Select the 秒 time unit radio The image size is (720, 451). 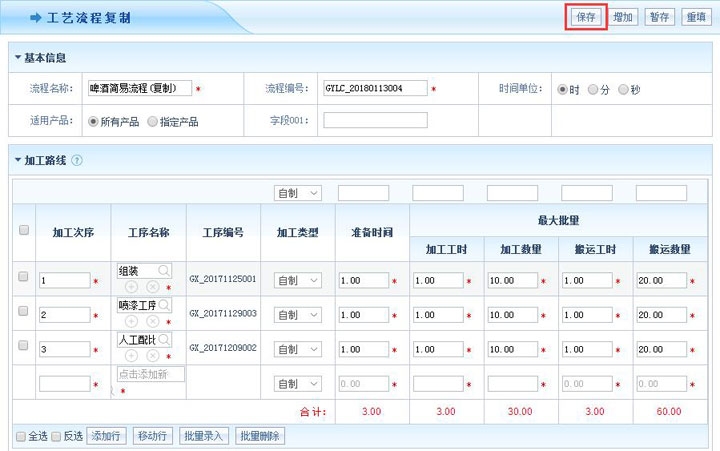coord(623,90)
